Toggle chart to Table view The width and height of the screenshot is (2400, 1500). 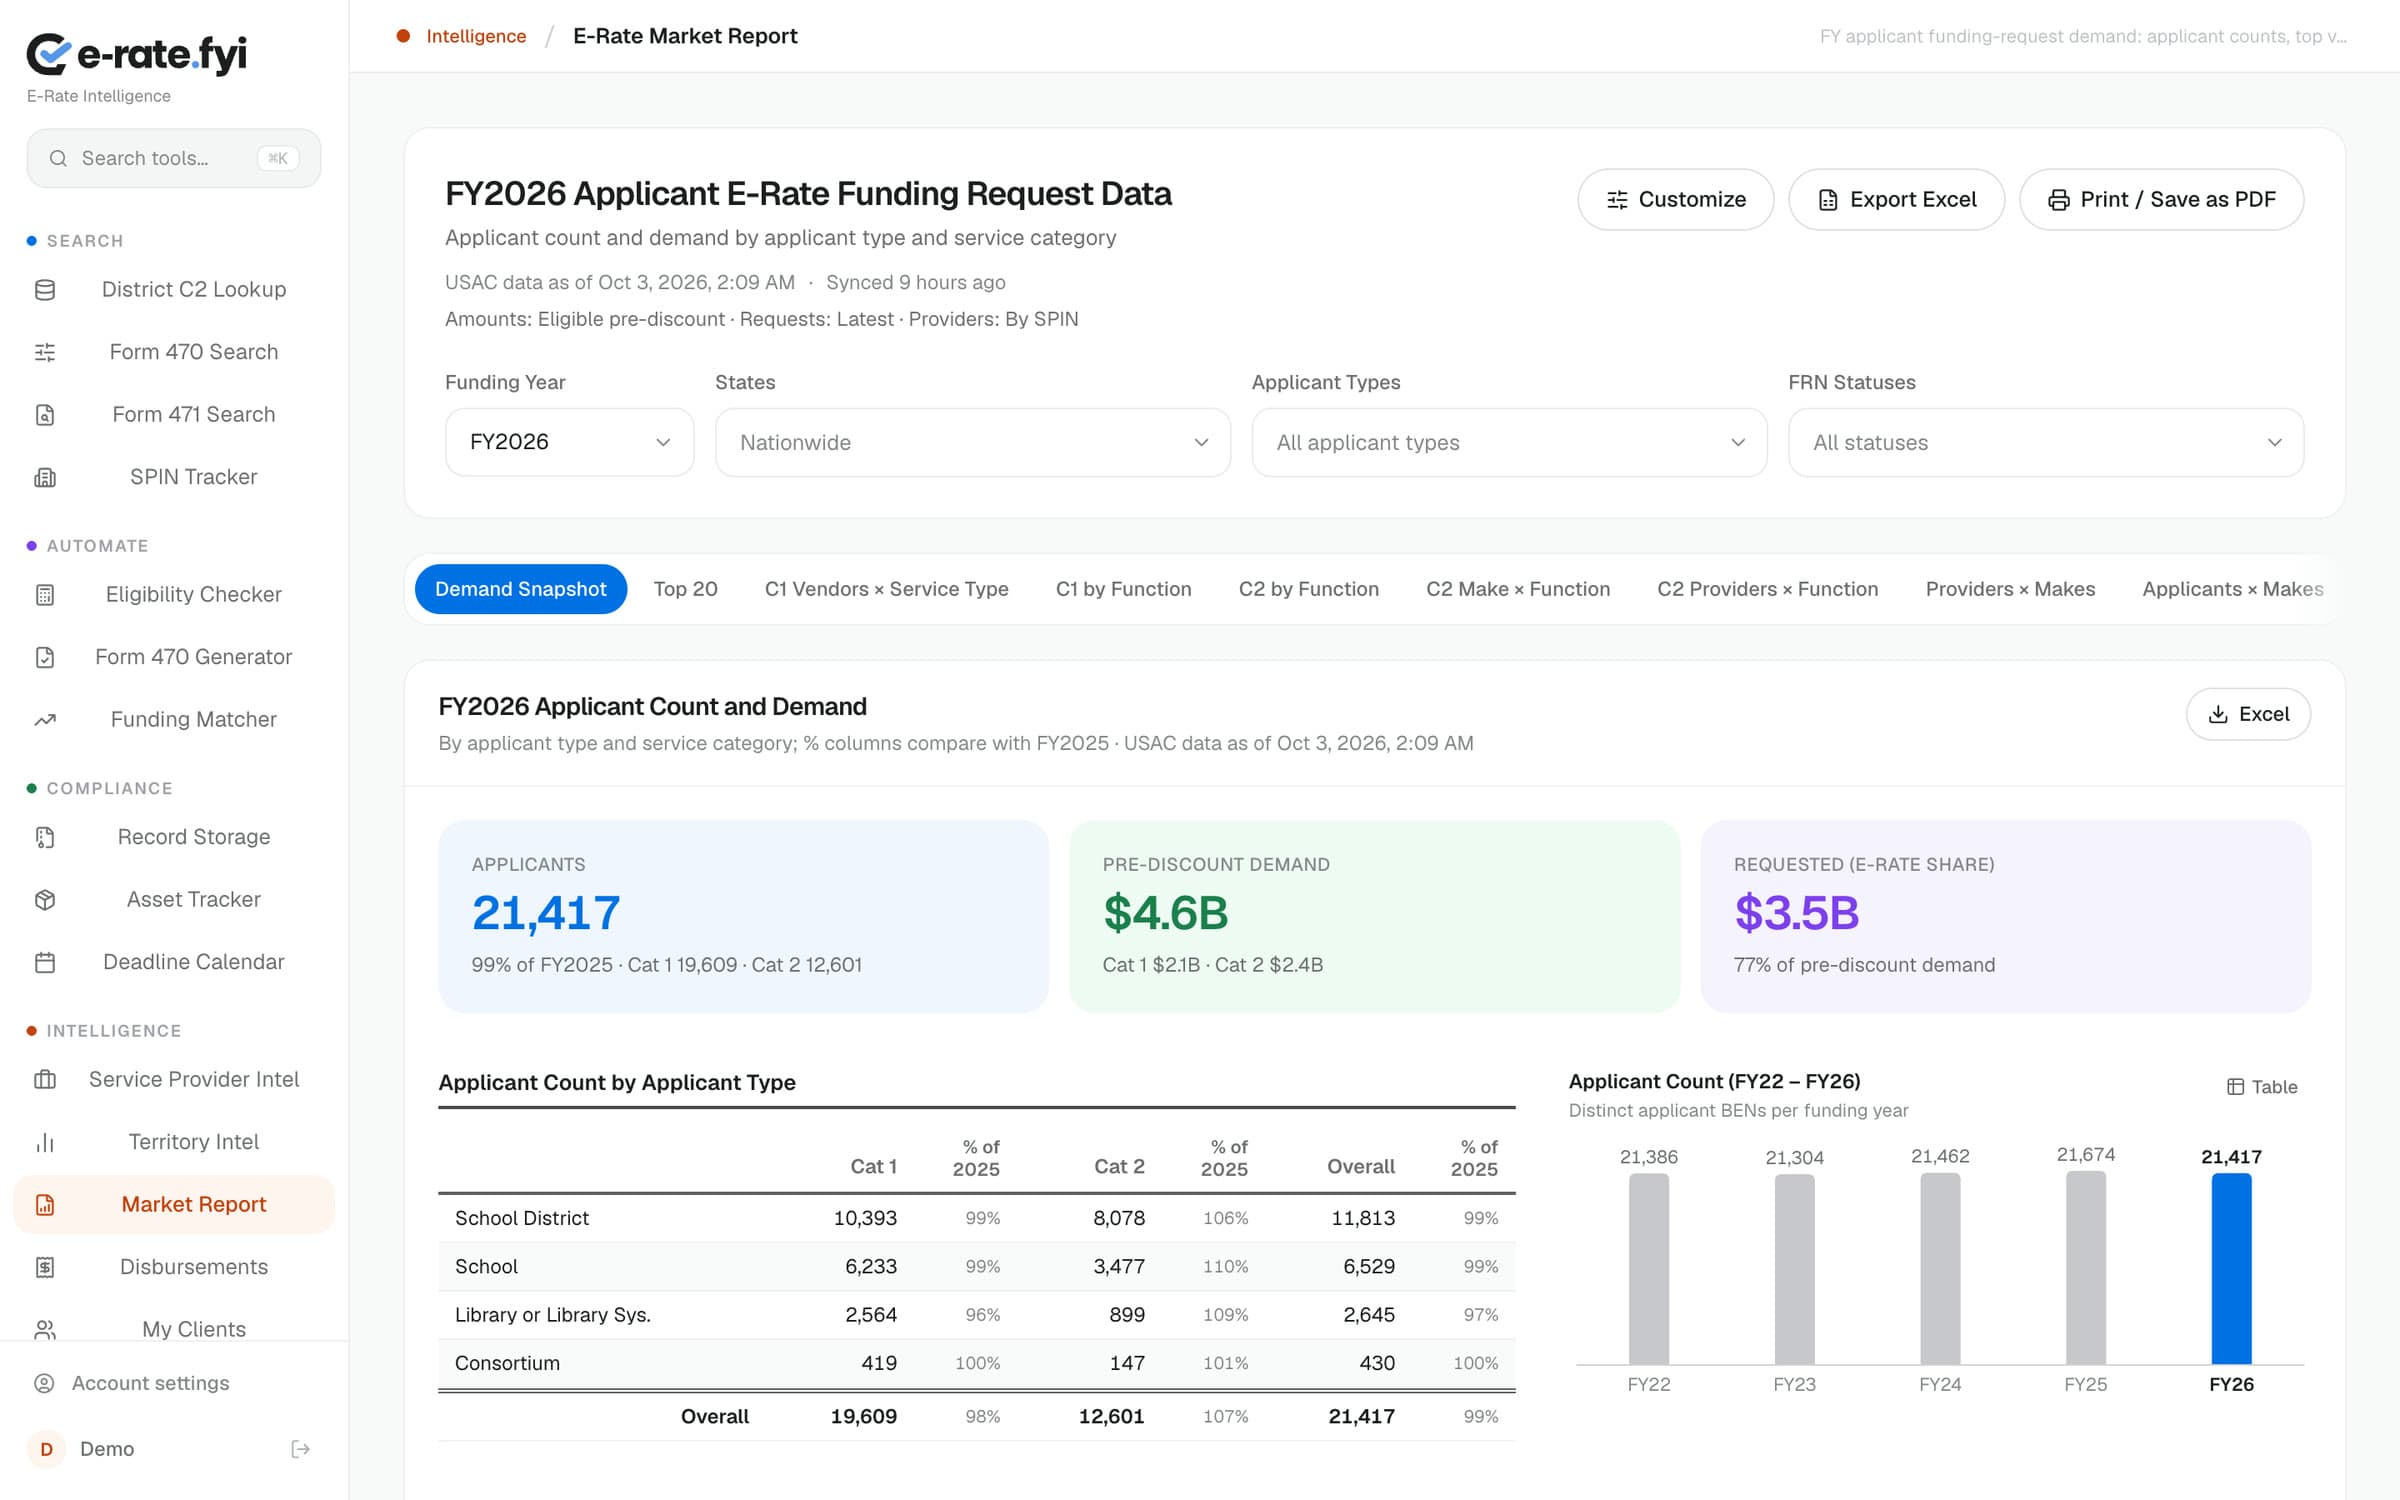(2262, 1087)
